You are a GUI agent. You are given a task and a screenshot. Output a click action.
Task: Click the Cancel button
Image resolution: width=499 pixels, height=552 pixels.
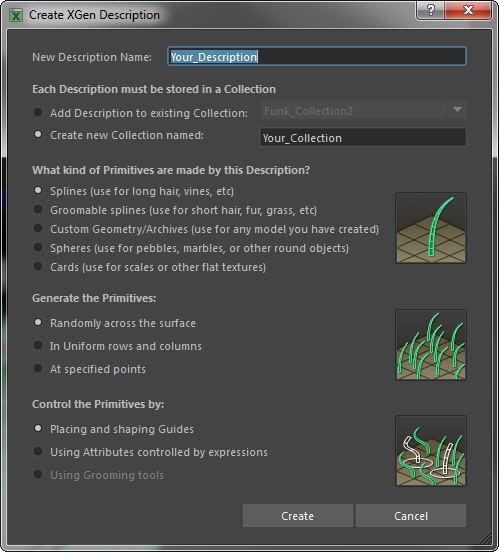tap(411, 516)
